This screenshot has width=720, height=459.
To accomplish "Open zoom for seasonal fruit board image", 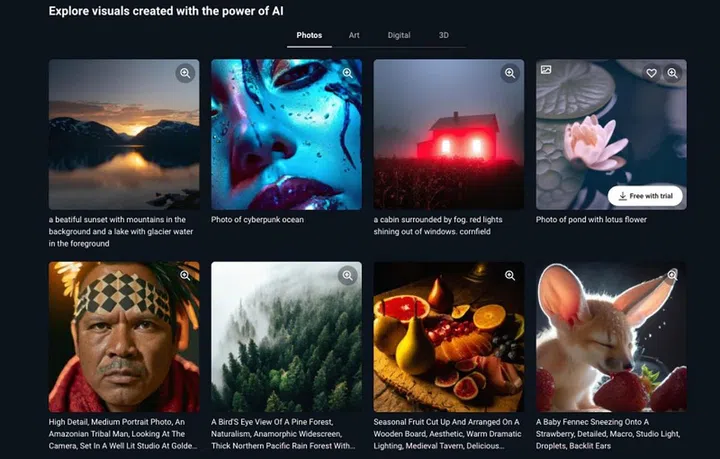I will click(x=510, y=275).
